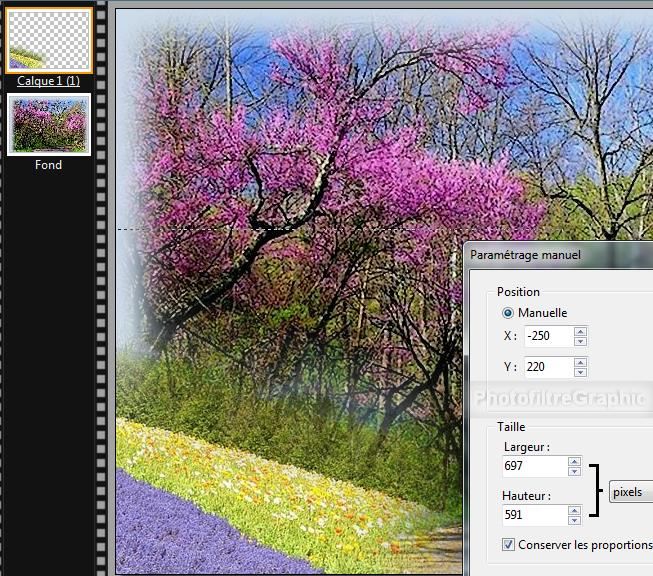Click the Calque 1 (1) layer label

coord(48,81)
